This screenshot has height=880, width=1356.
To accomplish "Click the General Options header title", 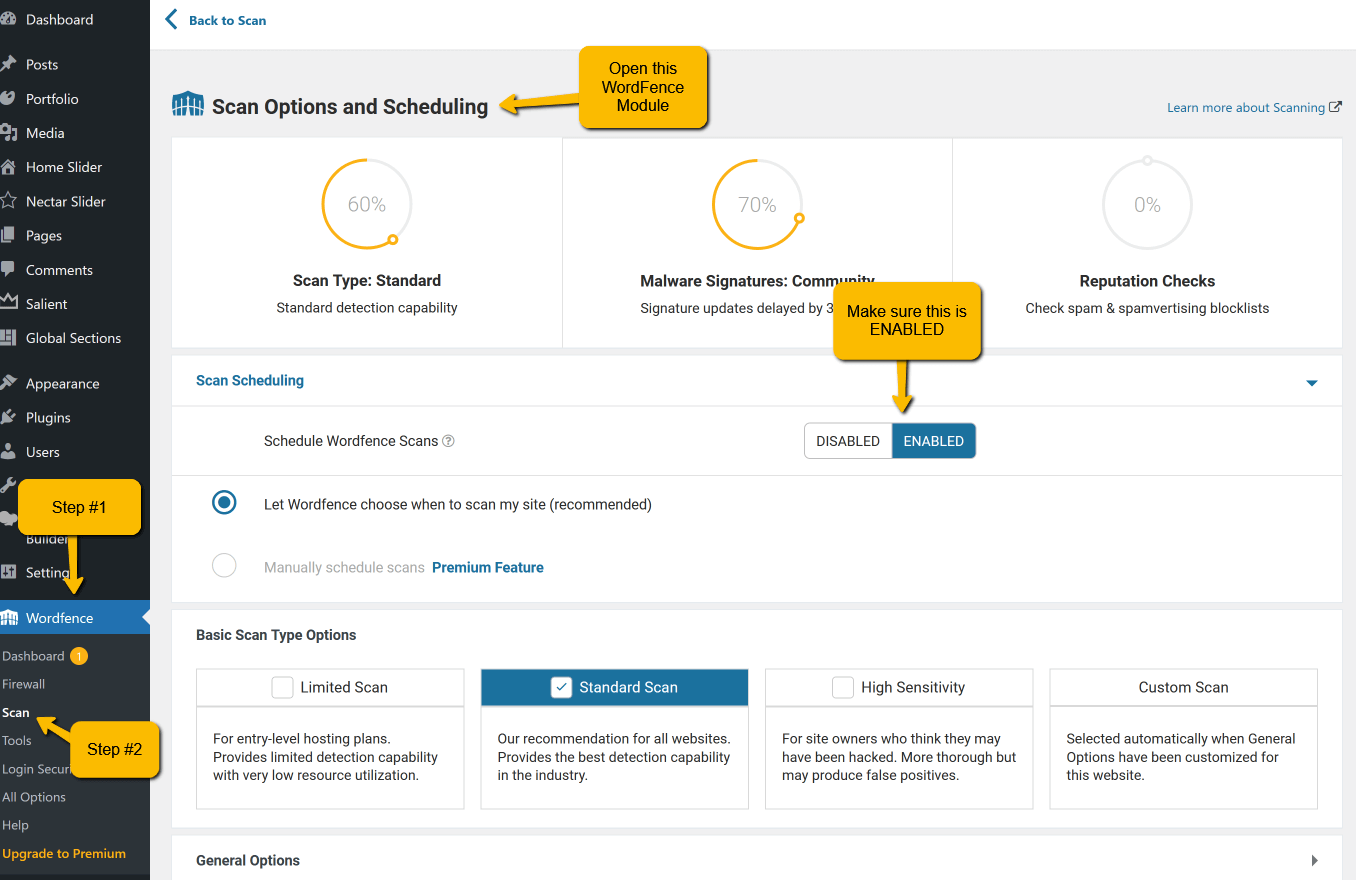I will [x=248, y=860].
